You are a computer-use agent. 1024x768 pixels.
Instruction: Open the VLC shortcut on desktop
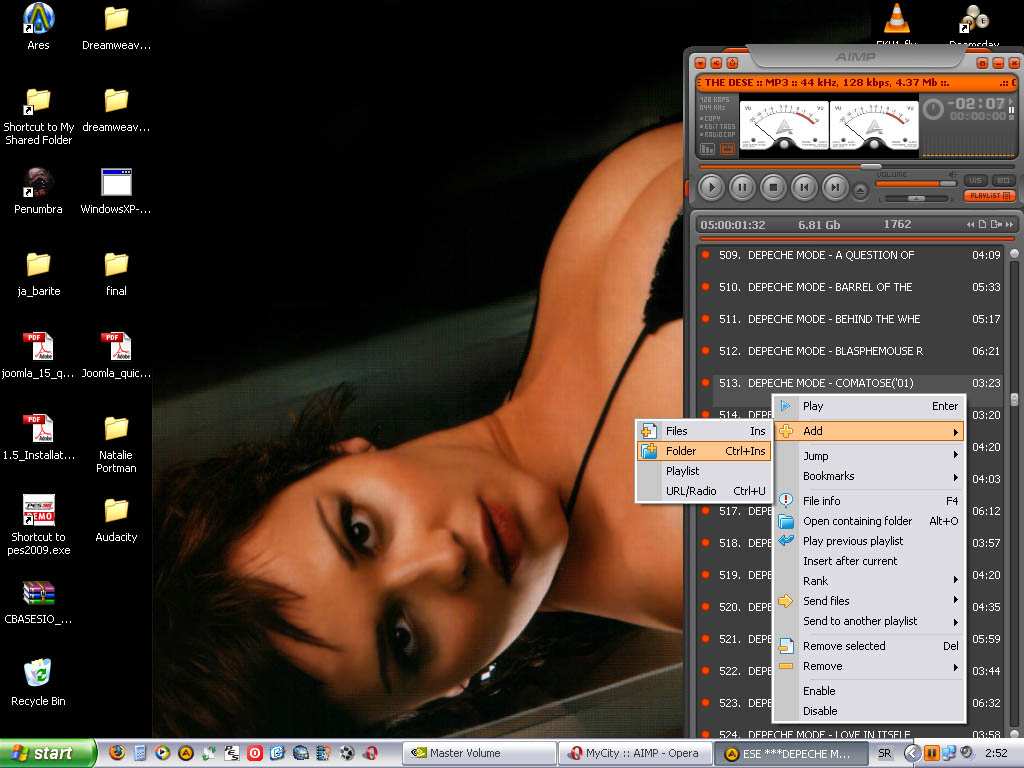(x=897, y=18)
